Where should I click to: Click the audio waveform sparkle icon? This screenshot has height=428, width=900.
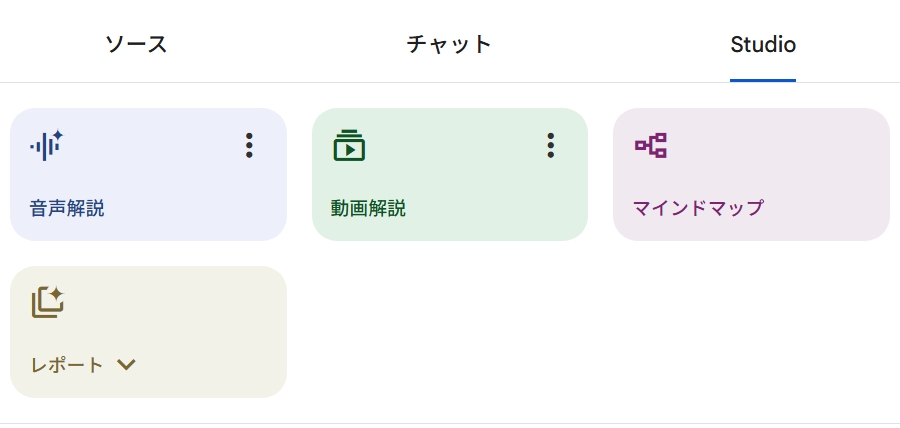pyautogui.click(x=46, y=146)
